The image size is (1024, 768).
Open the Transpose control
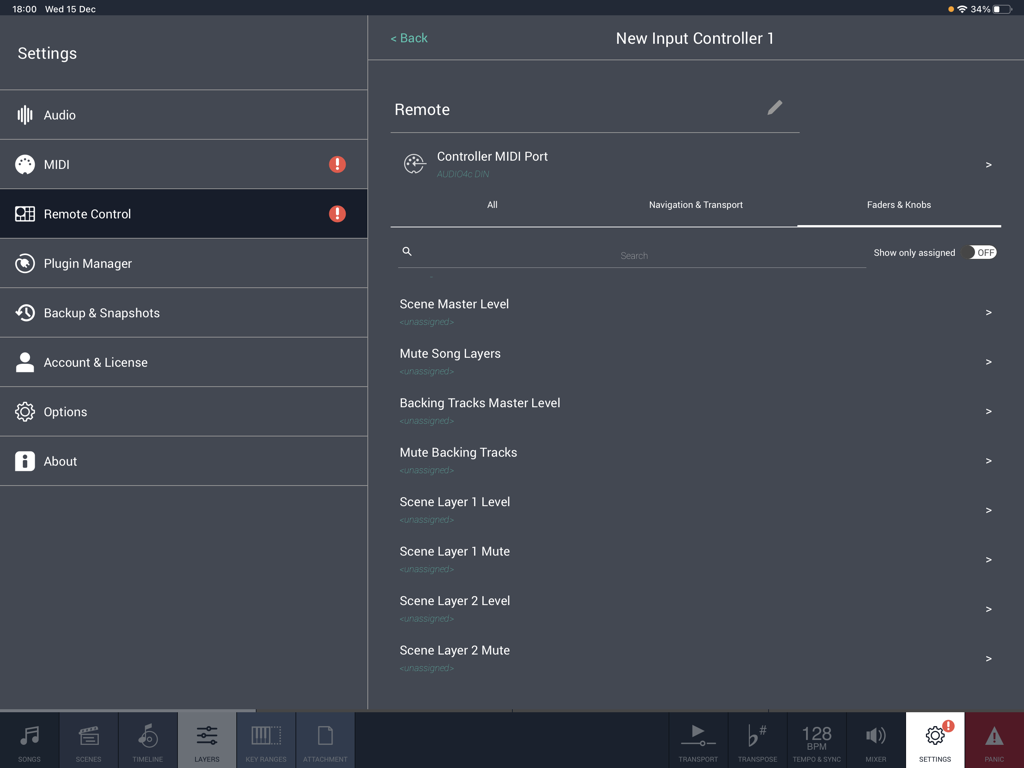click(x=757, y=740)
